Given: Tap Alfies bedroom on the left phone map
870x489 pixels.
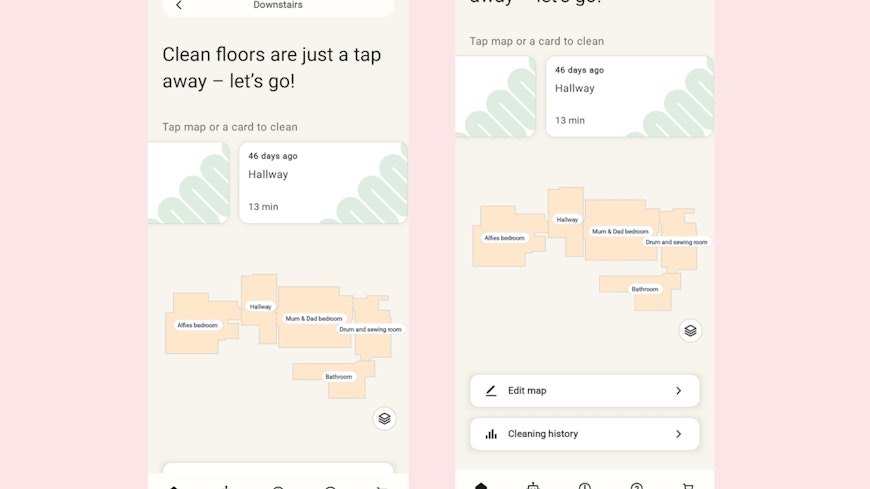Looking at the screenshot, I should coord(198,325).
